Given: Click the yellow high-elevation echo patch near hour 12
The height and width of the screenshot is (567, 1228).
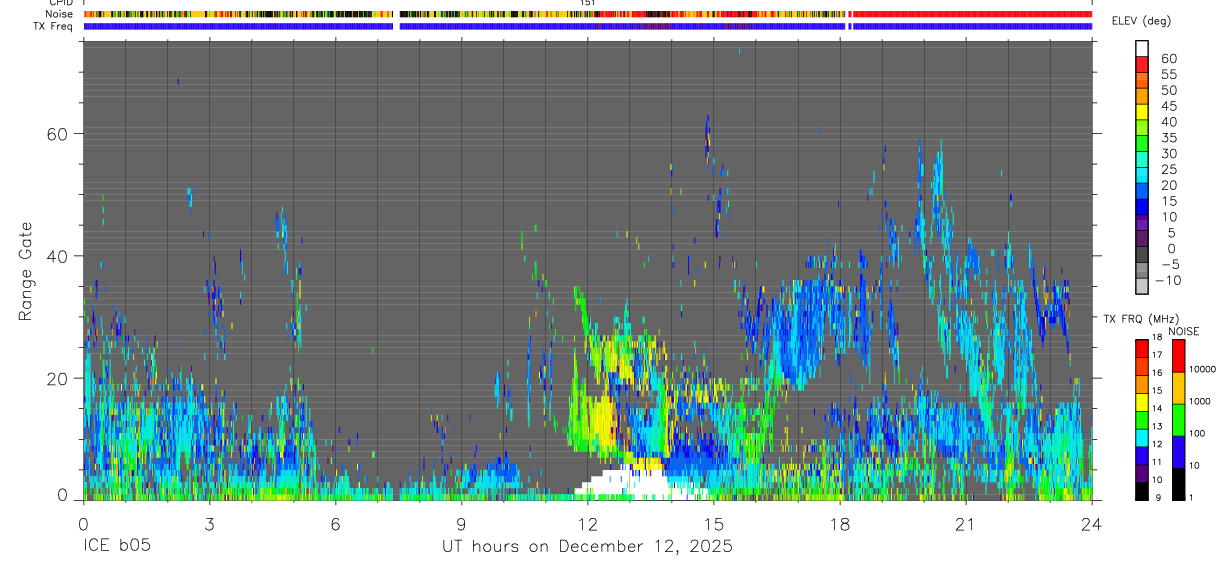Looking at the screenshot, I should coord(601,420).
